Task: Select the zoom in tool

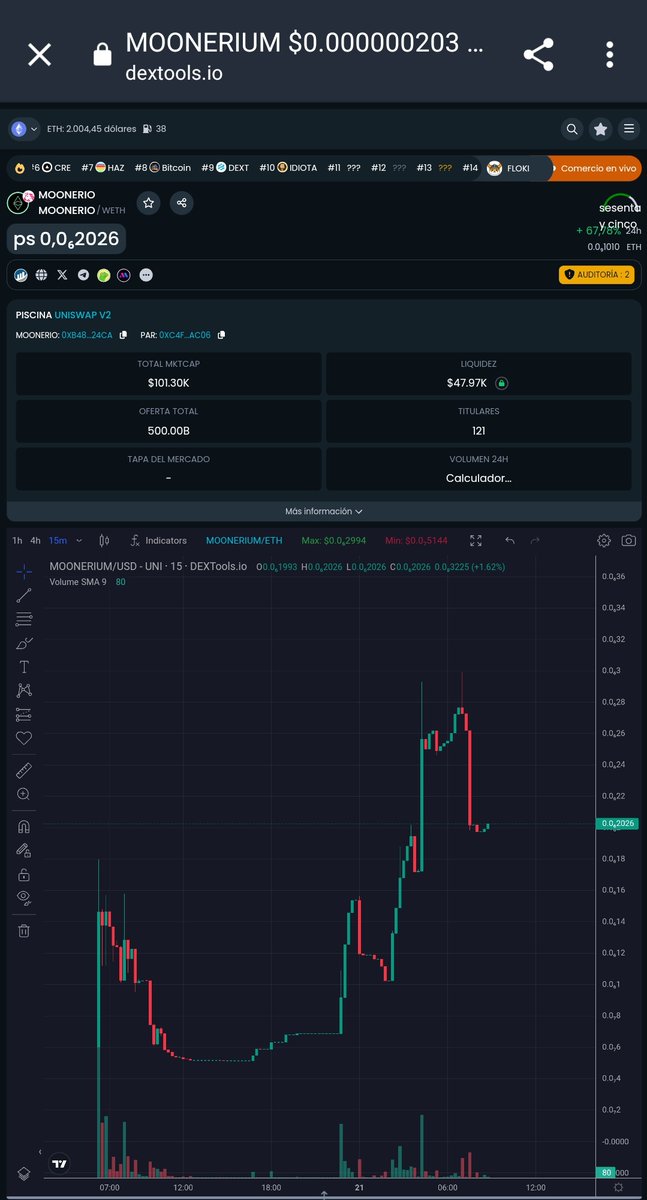Action: click(24, 794)
